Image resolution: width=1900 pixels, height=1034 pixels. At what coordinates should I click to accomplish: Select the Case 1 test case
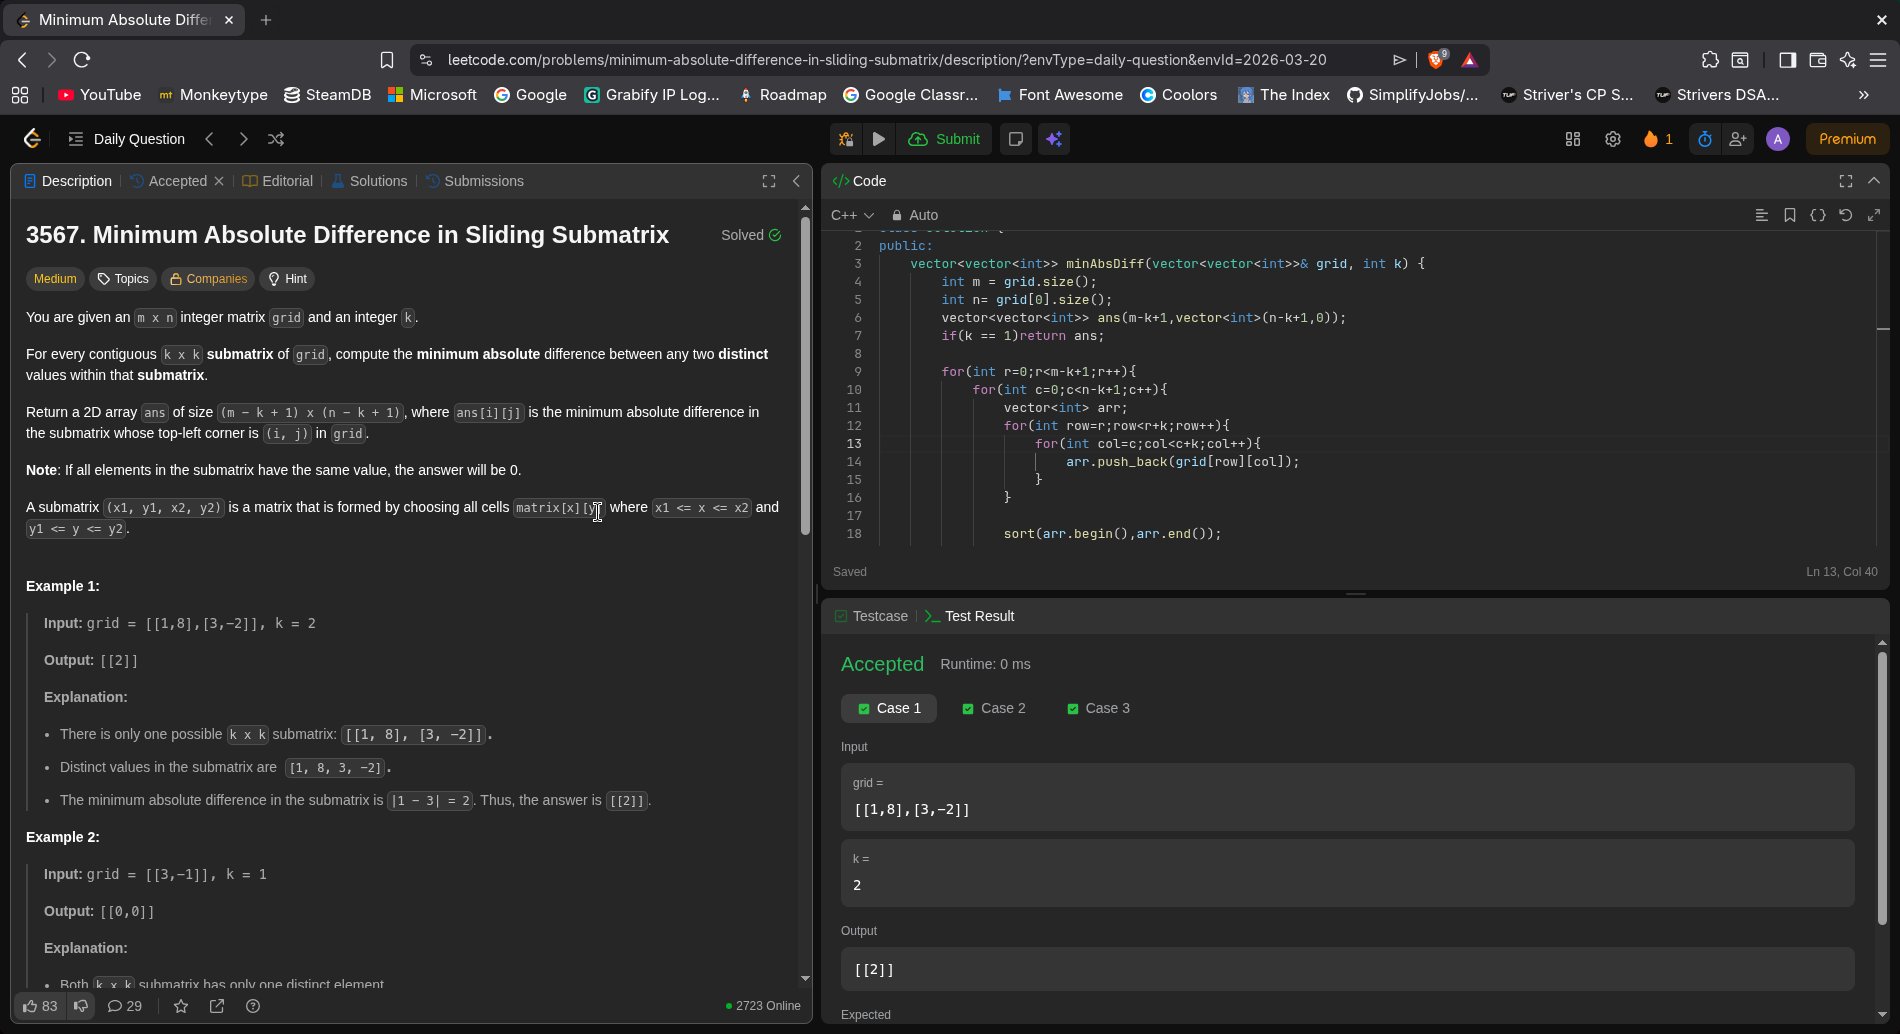pyautogui.click(x=888, y=708)
